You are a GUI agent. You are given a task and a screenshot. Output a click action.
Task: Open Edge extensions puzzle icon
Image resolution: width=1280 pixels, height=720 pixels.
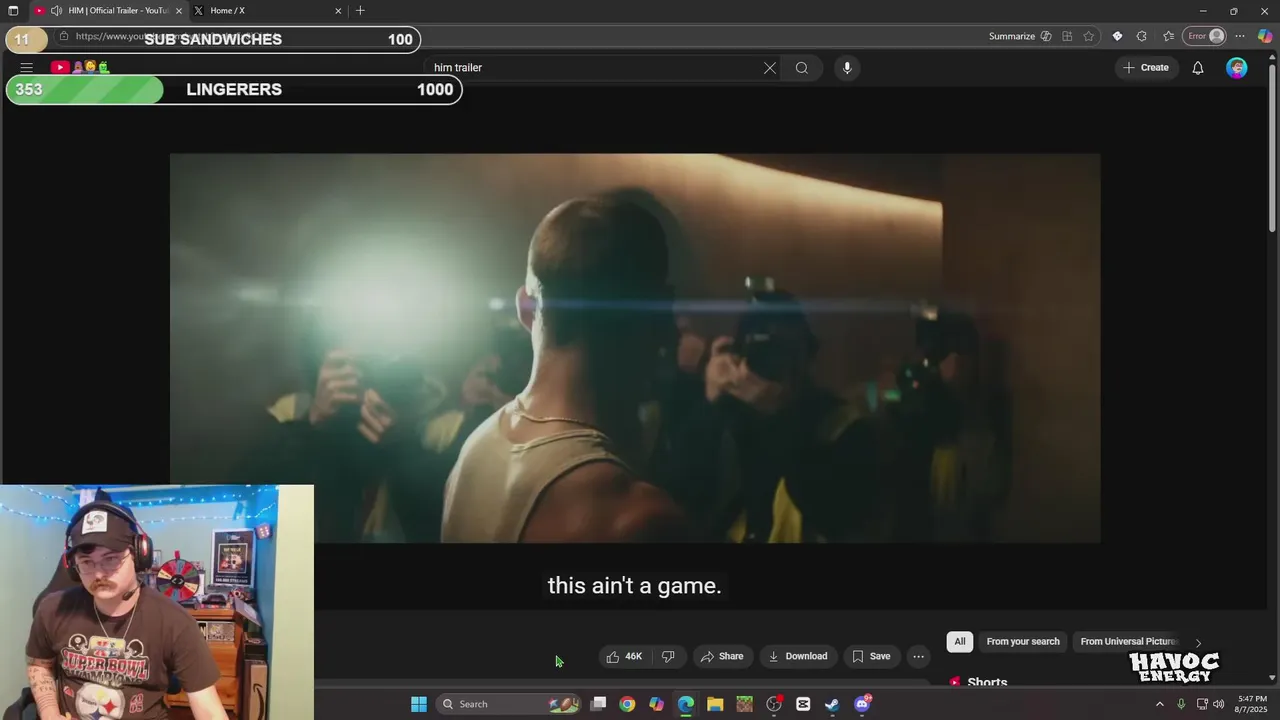tap(1141, 36)
